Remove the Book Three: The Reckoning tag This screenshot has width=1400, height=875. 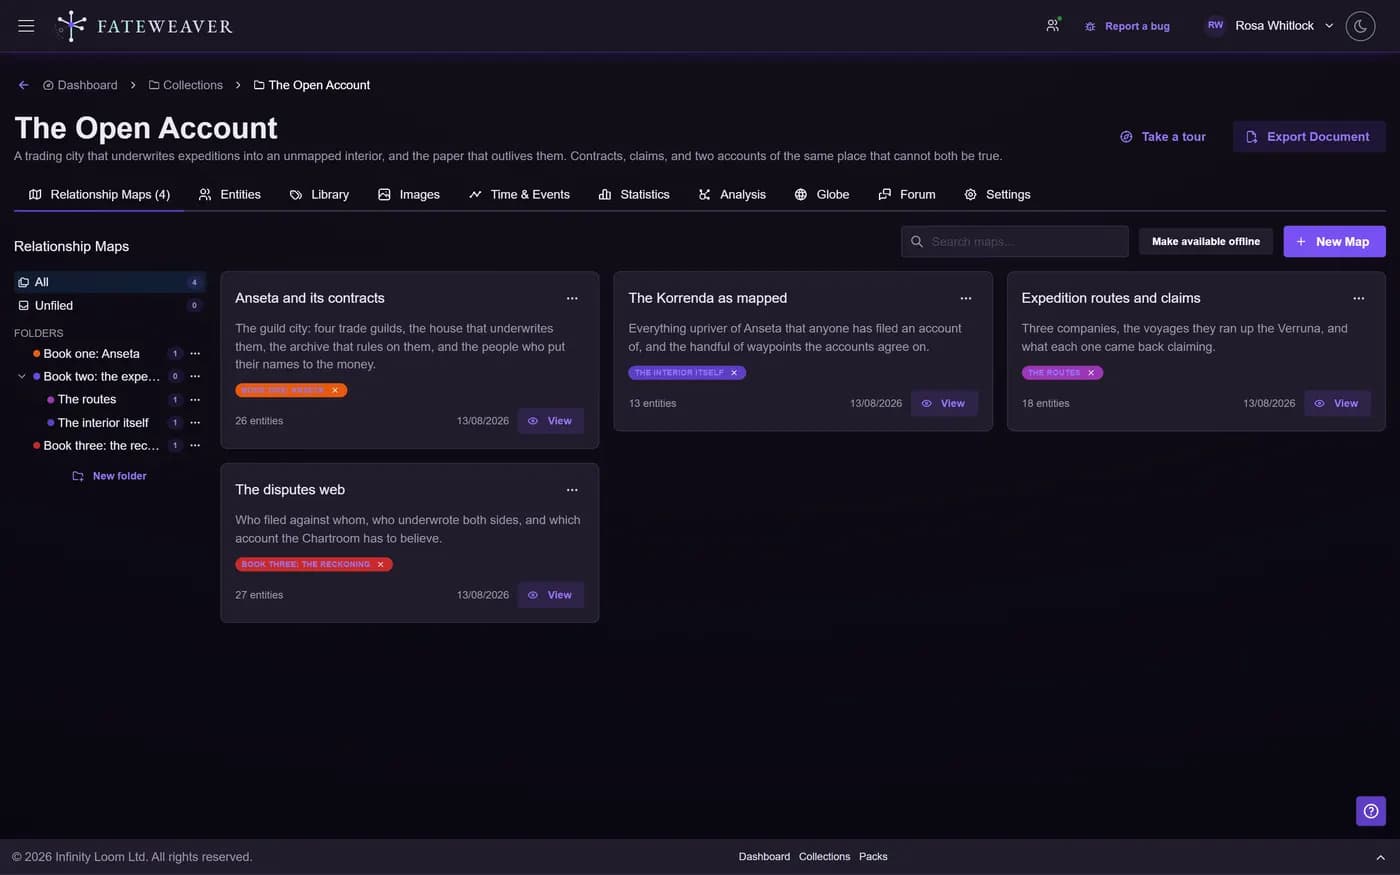click(380, 564)
